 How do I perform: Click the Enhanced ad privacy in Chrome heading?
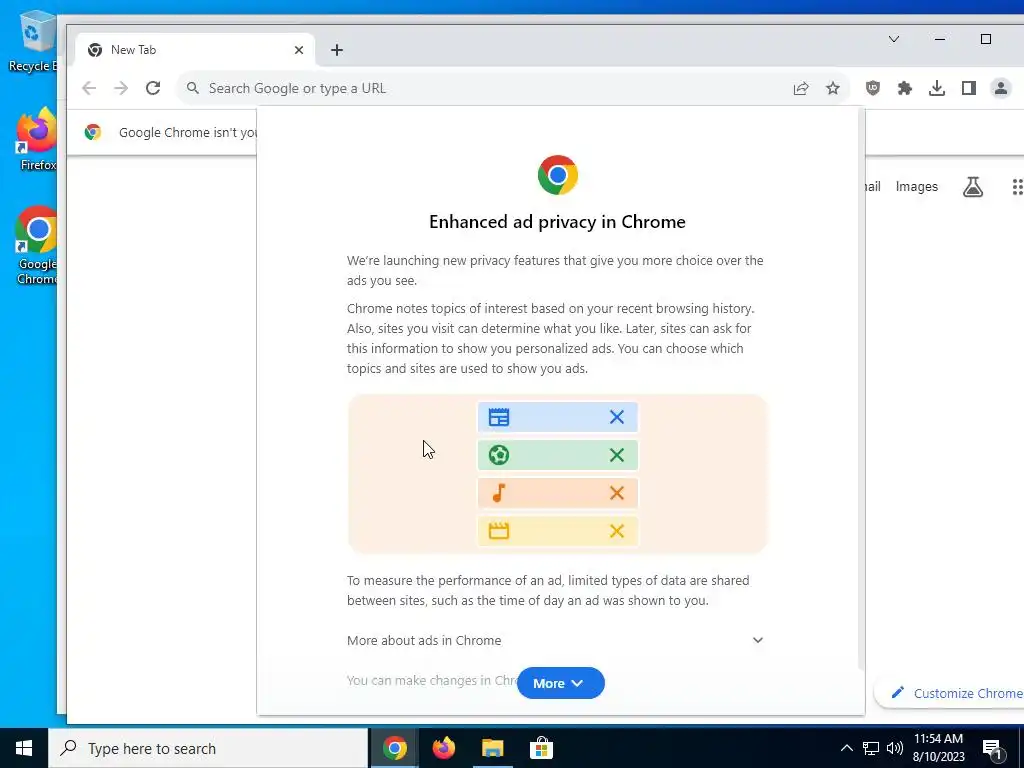click(557, 222)
